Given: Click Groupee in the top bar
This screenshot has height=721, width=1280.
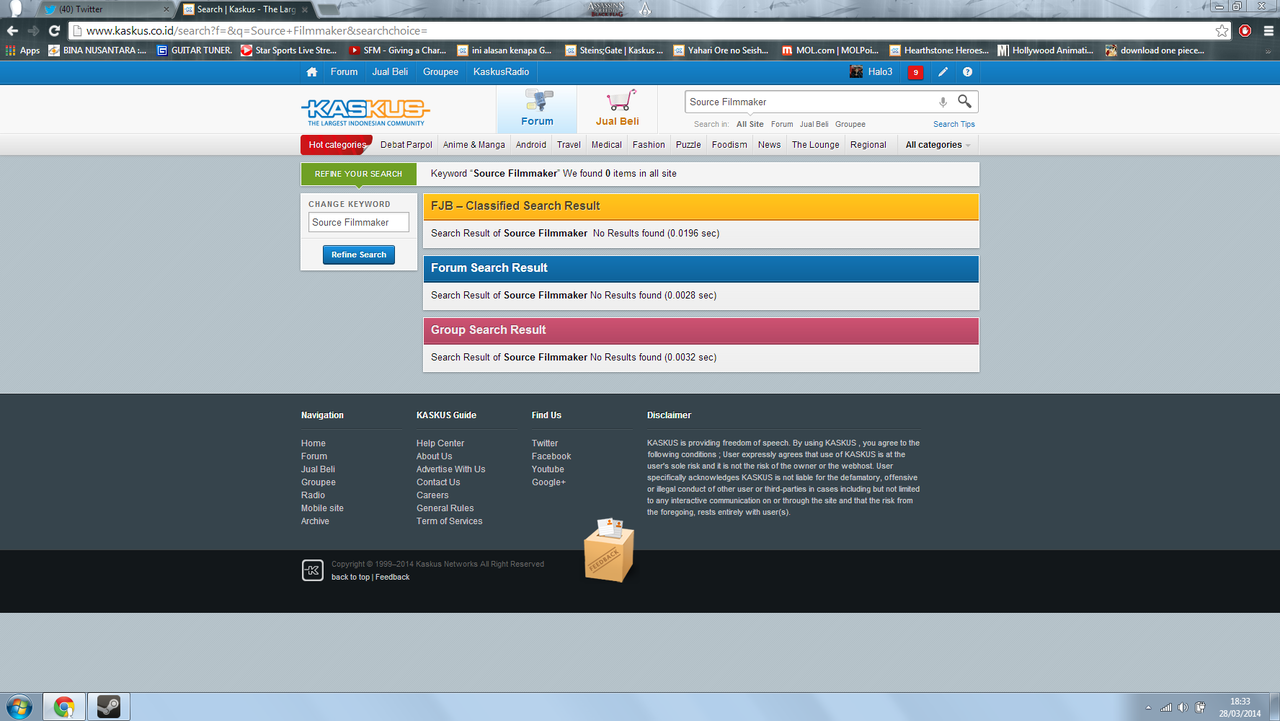Looking at the screenshot, I should [440, 72].
